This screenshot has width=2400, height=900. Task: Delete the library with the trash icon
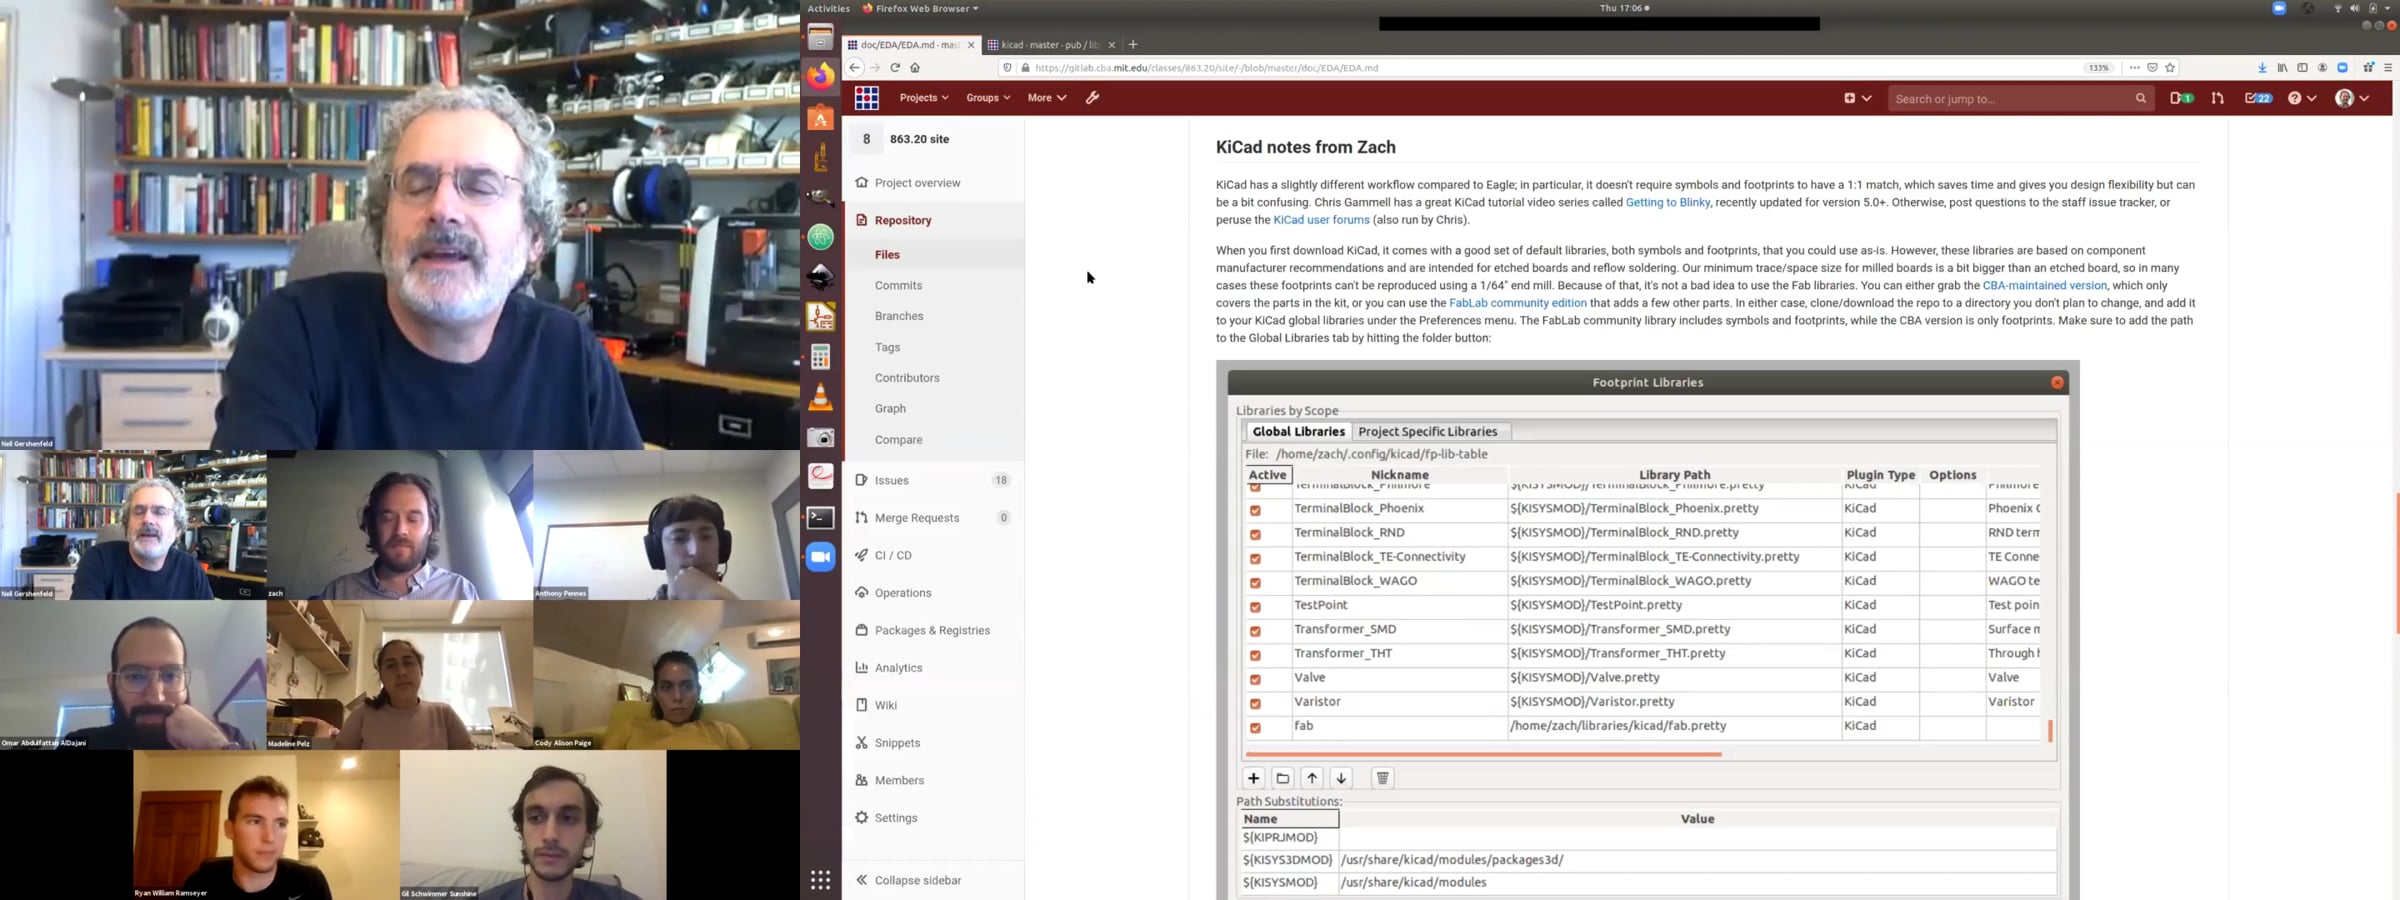point(1382,778)
